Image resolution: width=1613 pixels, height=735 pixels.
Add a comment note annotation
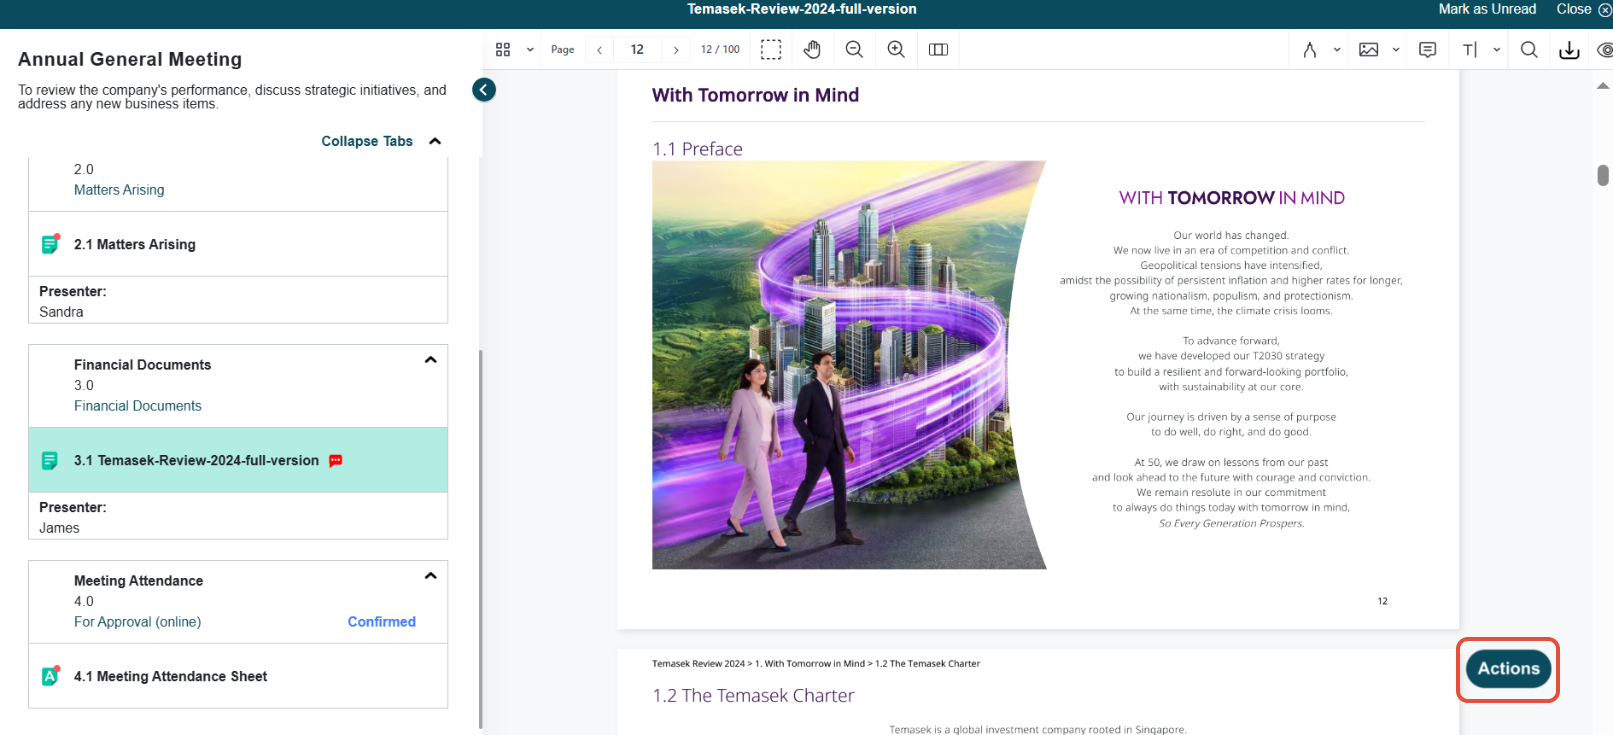tap(1428, 49)
